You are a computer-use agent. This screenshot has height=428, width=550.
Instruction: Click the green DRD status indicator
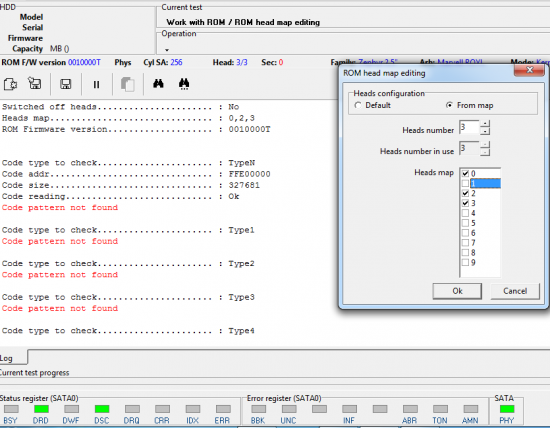tap(41, 409)
